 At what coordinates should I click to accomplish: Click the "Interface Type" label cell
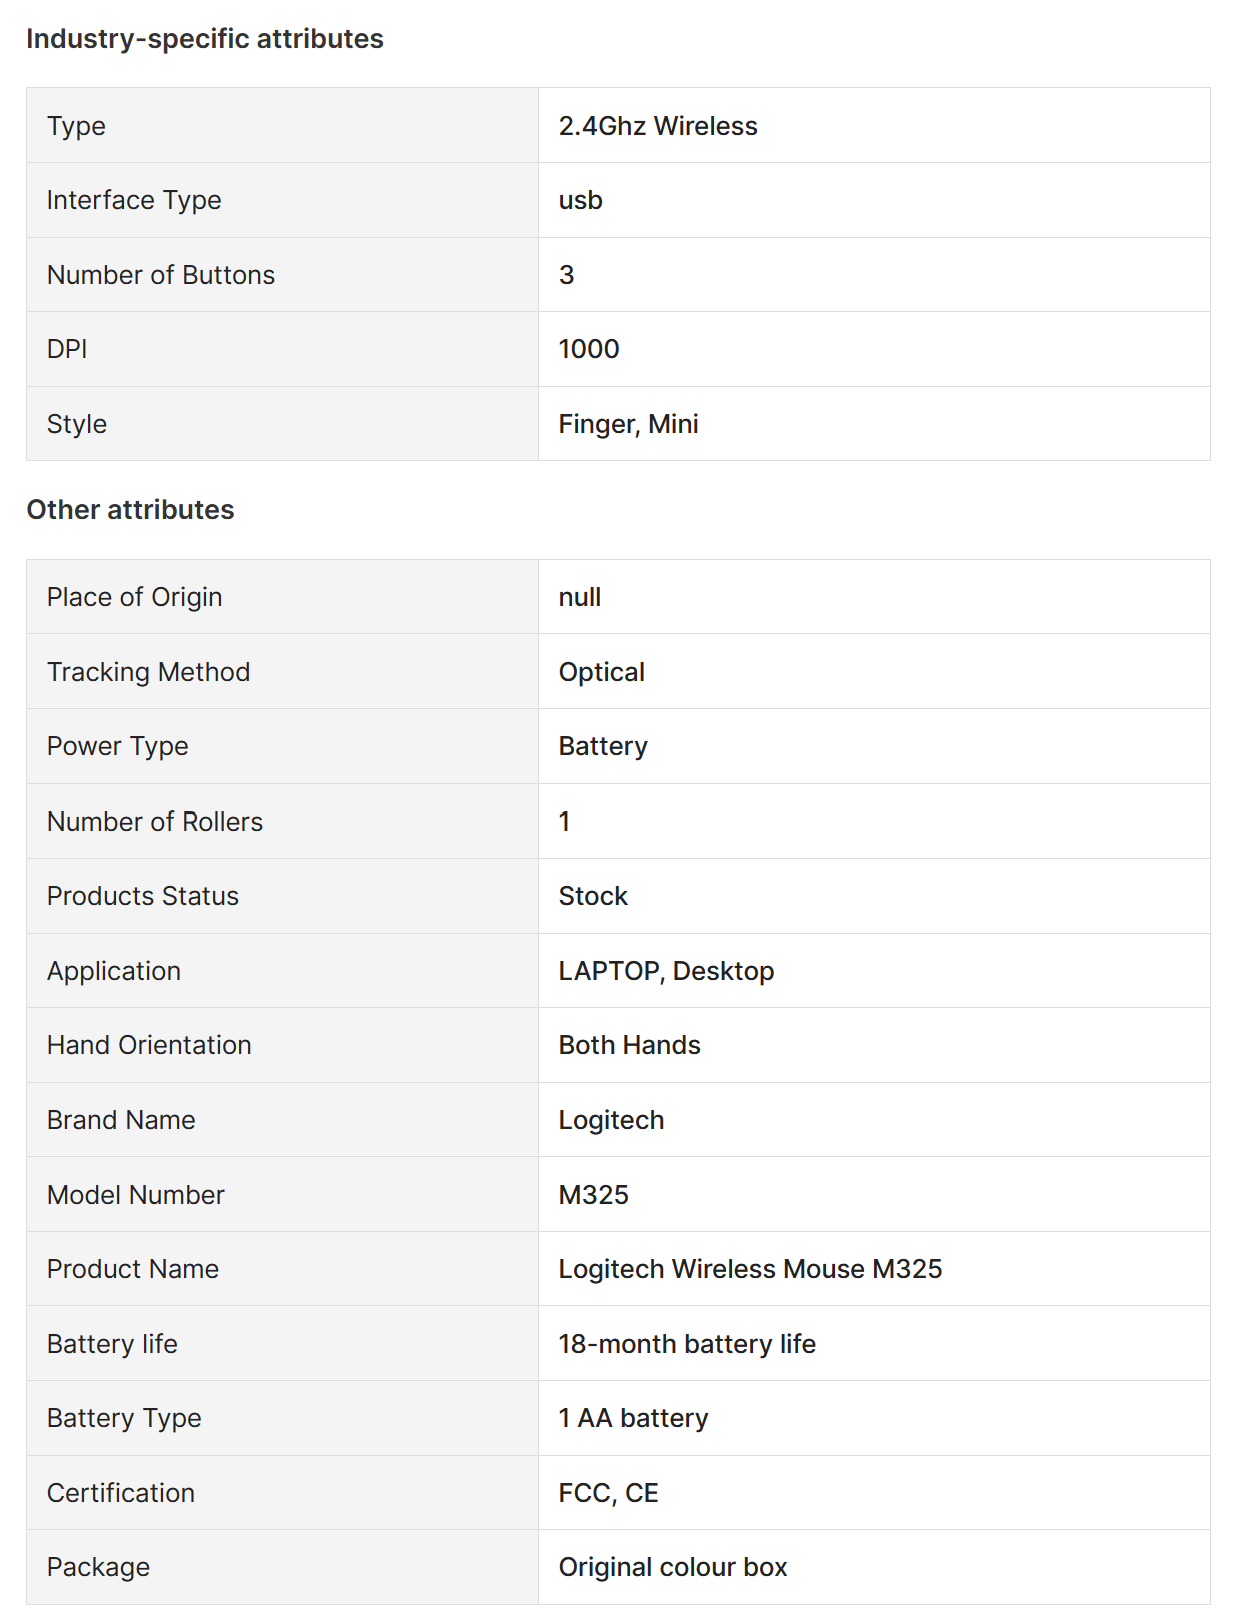pyautogui.click(x=134, y=200)
